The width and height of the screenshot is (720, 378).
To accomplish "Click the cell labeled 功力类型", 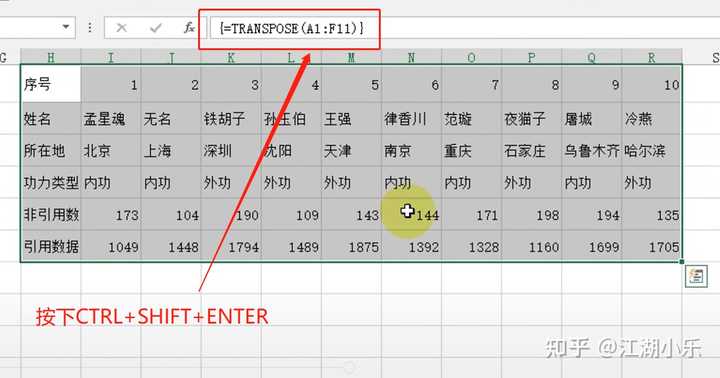I will 51,182.
